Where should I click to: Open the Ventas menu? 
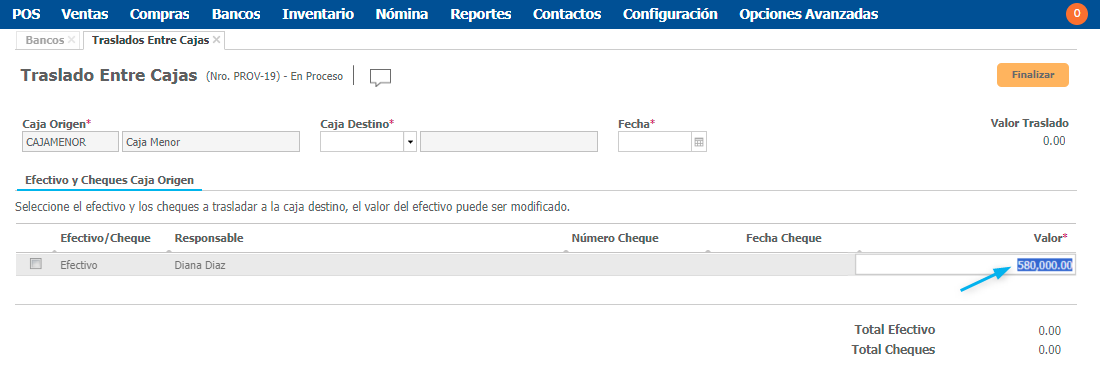(x=85, y=14)
